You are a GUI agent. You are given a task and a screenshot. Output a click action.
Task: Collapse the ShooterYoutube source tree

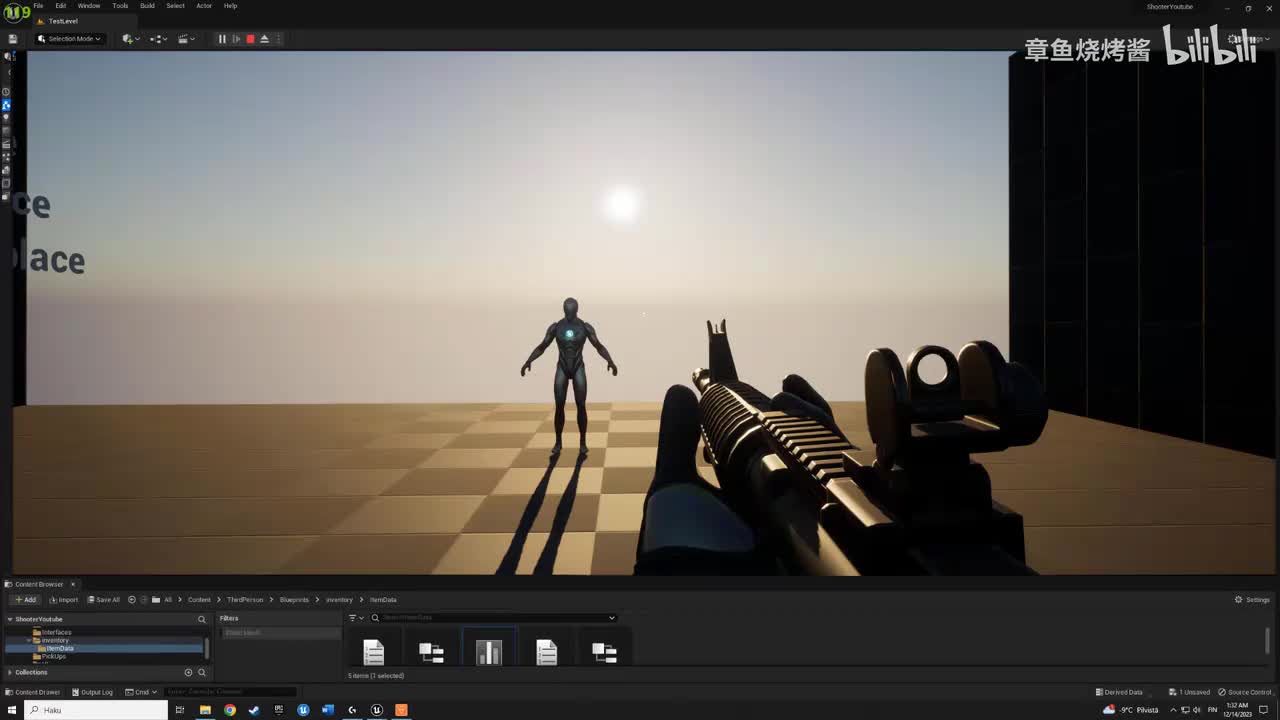(10, 619)
